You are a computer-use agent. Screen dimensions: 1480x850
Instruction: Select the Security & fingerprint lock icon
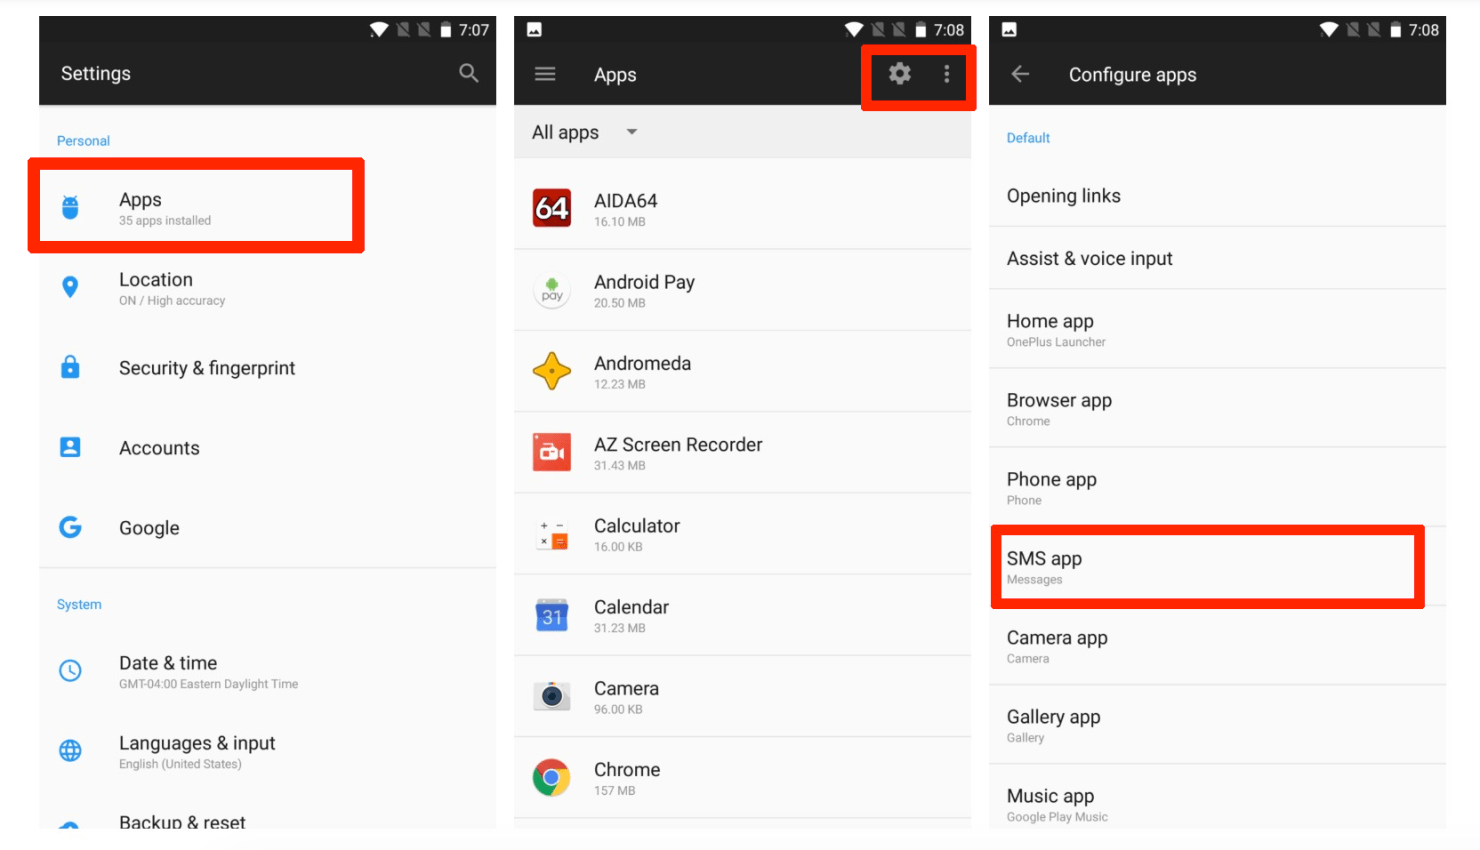point(70,367)
